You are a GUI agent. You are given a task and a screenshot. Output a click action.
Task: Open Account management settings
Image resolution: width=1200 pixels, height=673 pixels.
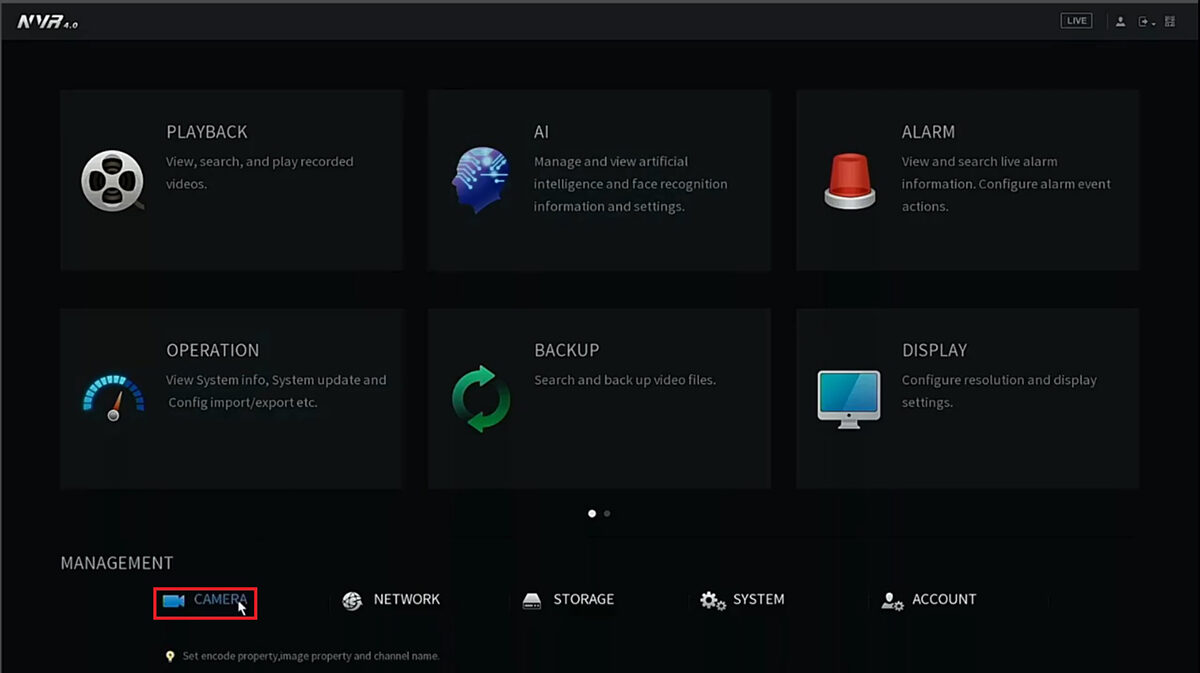coord(929,600)
